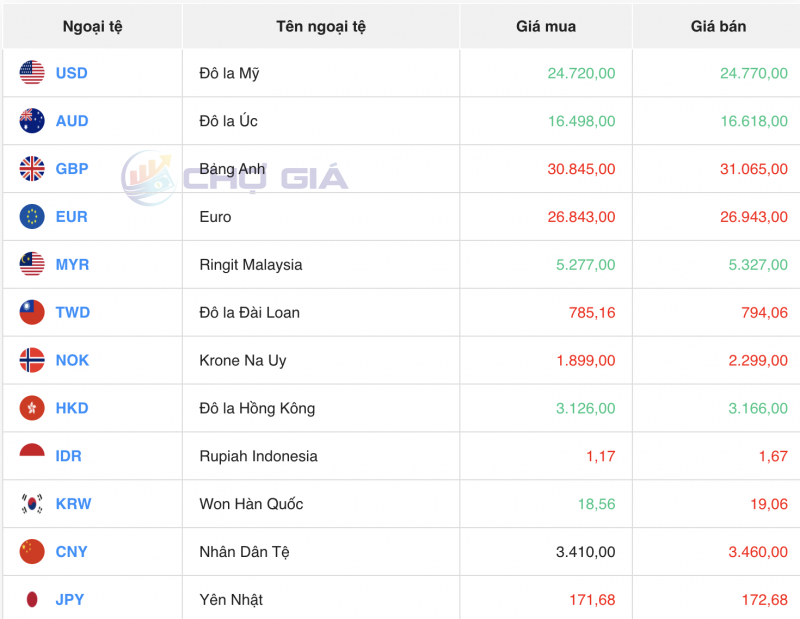Click the AUD Australian flag icon
This screenshot has width=800, height=619.
coord(30,120)
